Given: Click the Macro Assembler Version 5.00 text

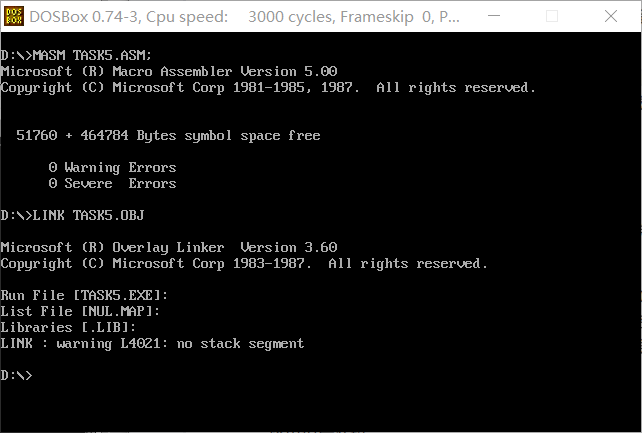Looking at the screenshot, I should (225, 71).
